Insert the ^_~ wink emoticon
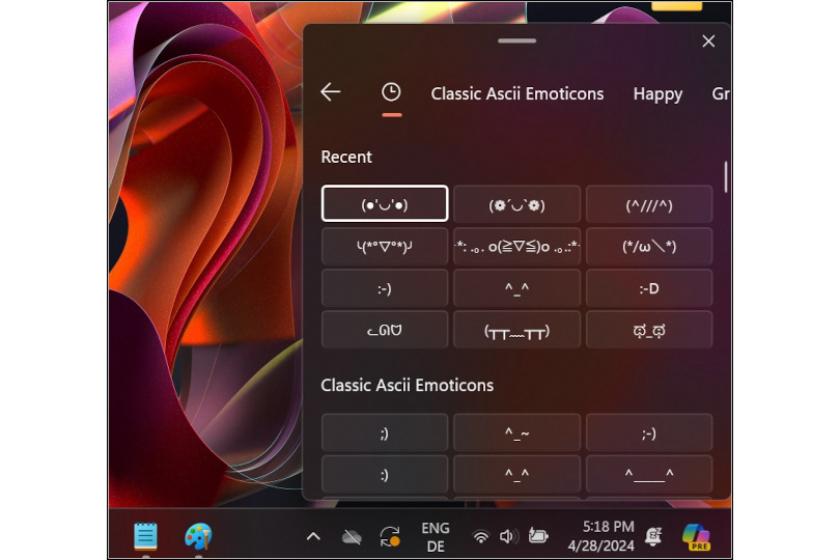Viewport: 840px width, 560px height. [x=517, y=432]
